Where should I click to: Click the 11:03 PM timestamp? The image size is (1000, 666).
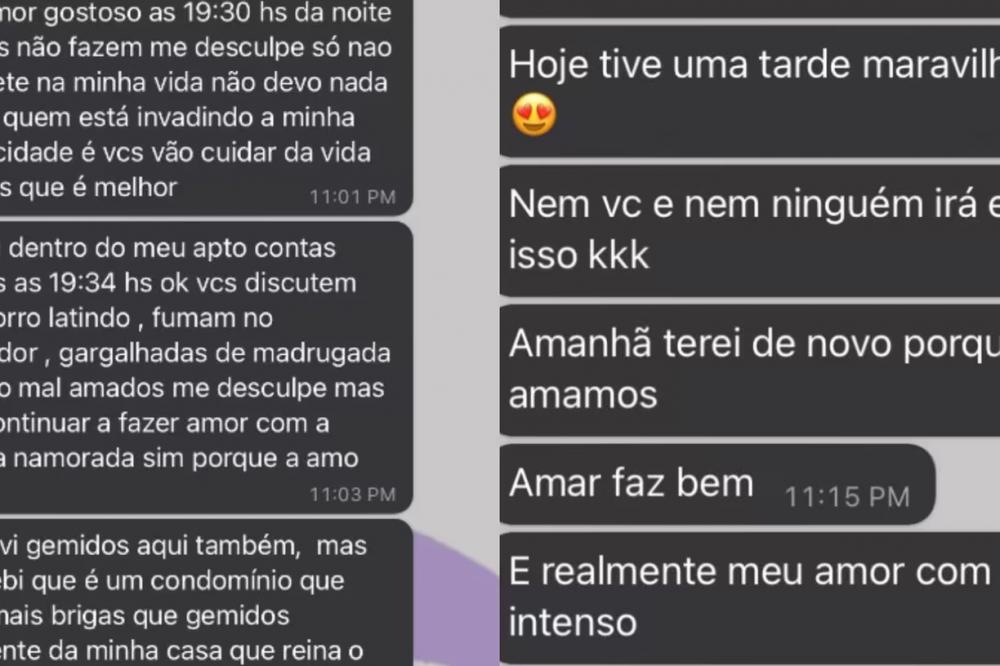click(353, 494)
